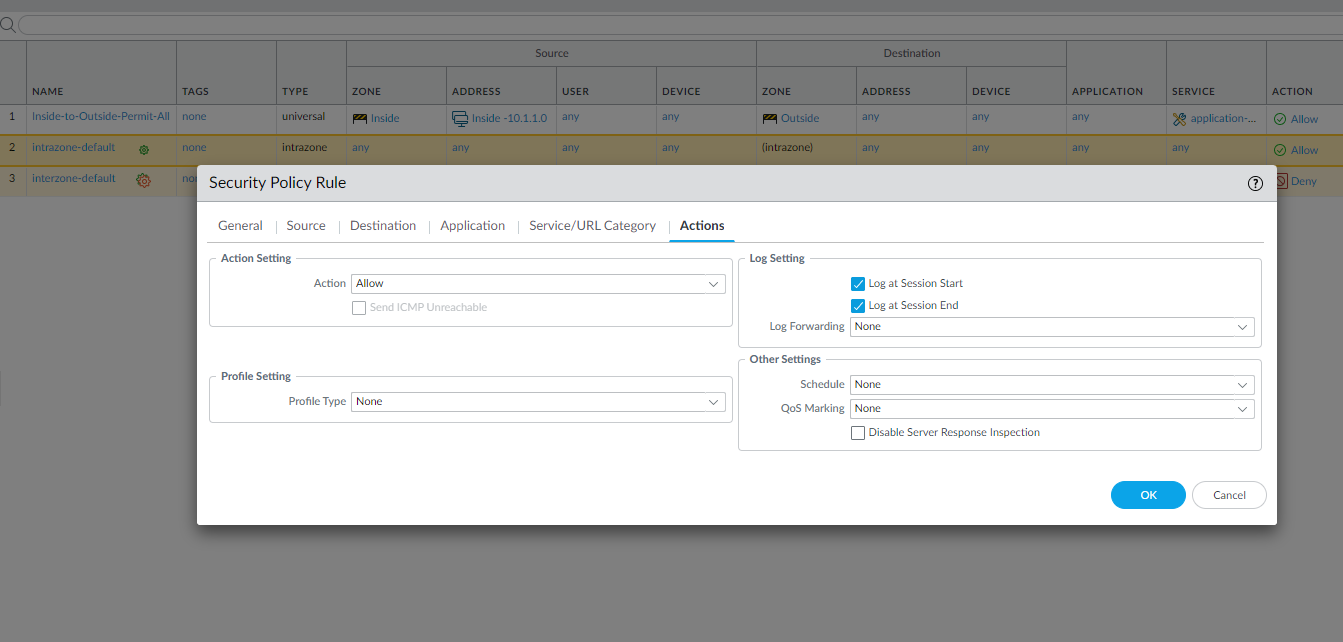This screenshot has width=1343, height=642.
Task: Click the address object icon for Inside -10.1.1.0
Action: click(x=460, y=118)
